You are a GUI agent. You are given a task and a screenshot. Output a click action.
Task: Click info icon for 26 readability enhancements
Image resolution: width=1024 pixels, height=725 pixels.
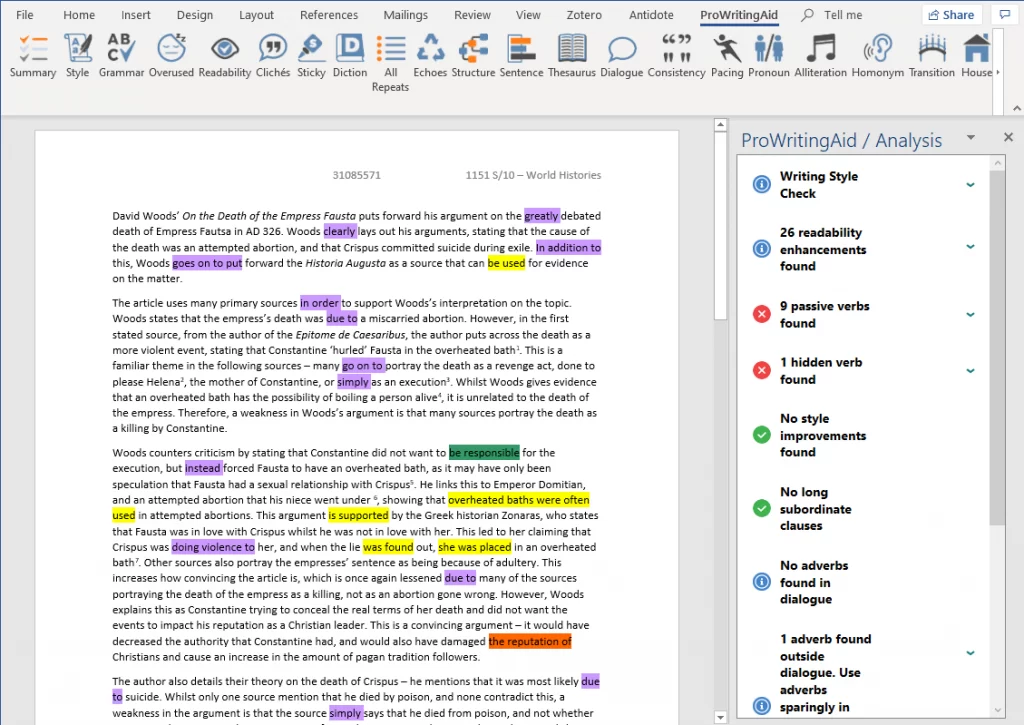pos(761,248)
